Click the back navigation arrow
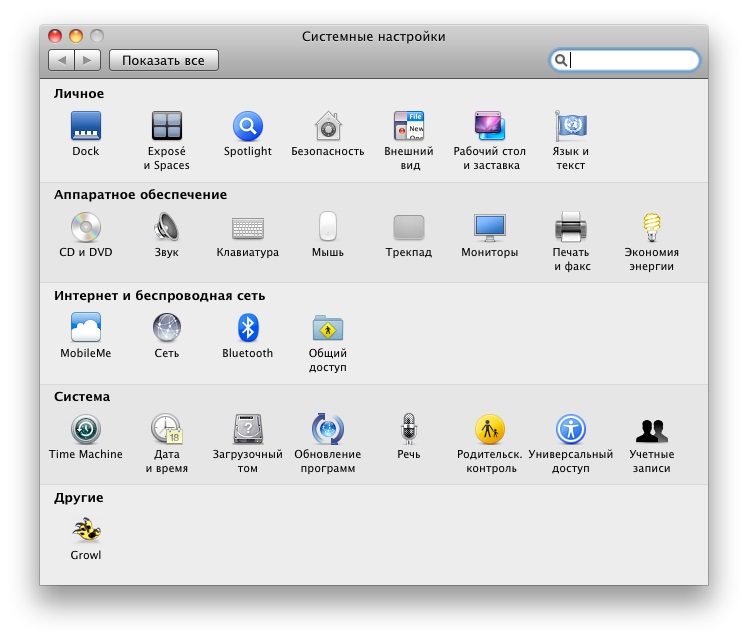 (x=62, y=61)
